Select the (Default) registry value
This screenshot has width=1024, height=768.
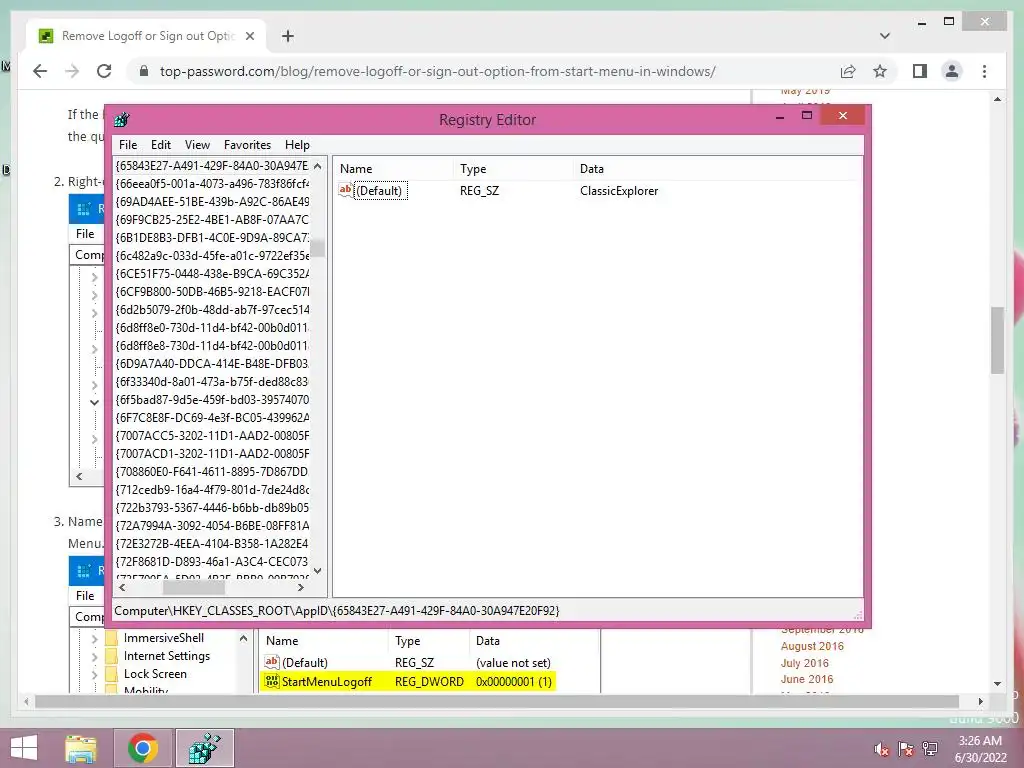379,191
